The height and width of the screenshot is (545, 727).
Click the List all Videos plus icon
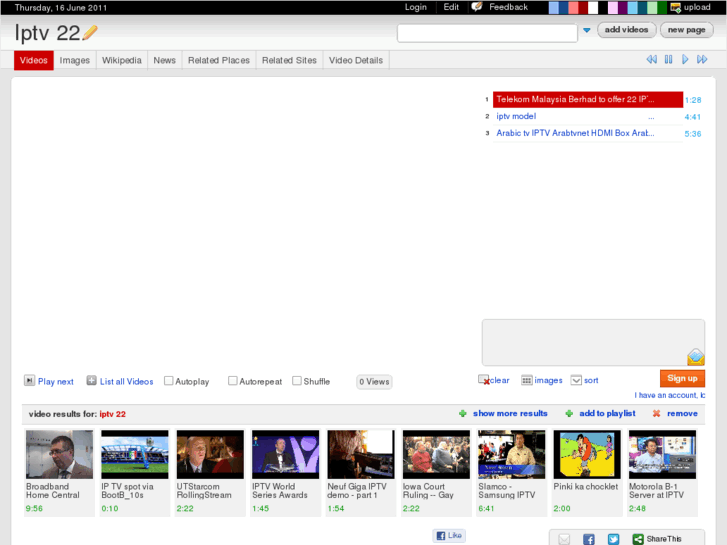click(x=91, y=381)
